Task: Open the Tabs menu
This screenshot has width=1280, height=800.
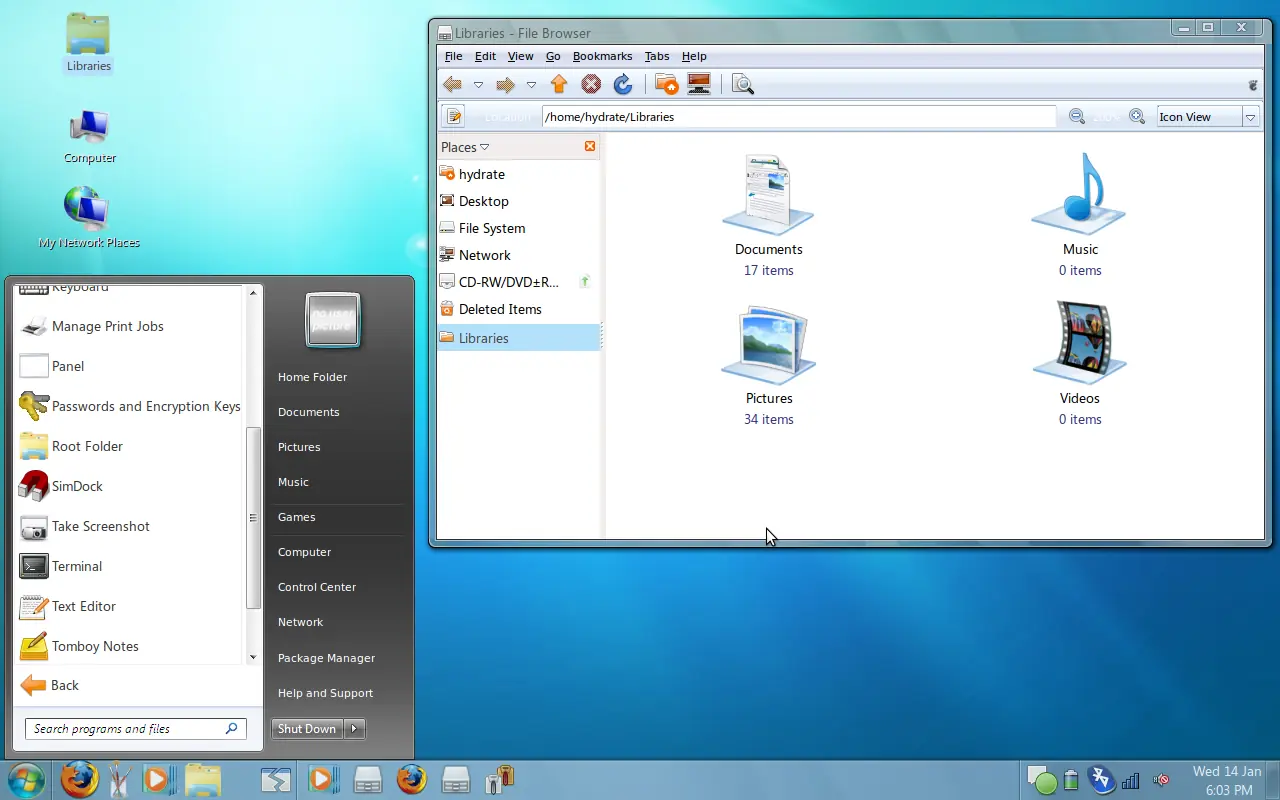Action: pos(657,56)
